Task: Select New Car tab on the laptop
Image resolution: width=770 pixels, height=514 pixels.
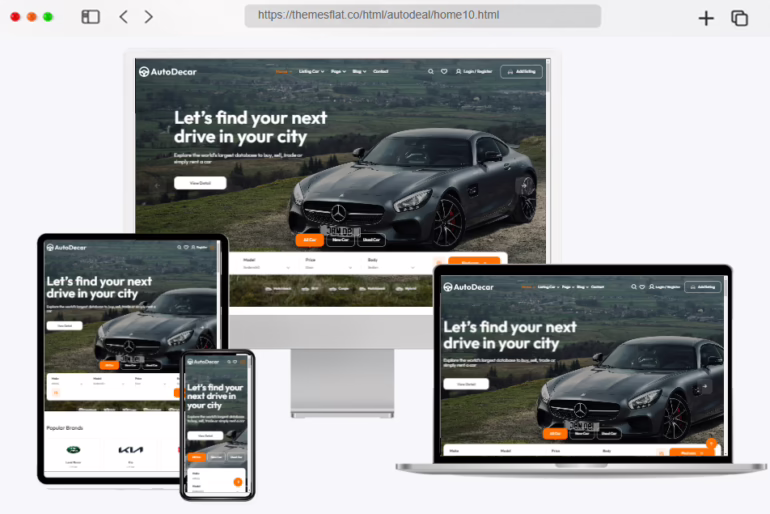Action: [582, 433]
